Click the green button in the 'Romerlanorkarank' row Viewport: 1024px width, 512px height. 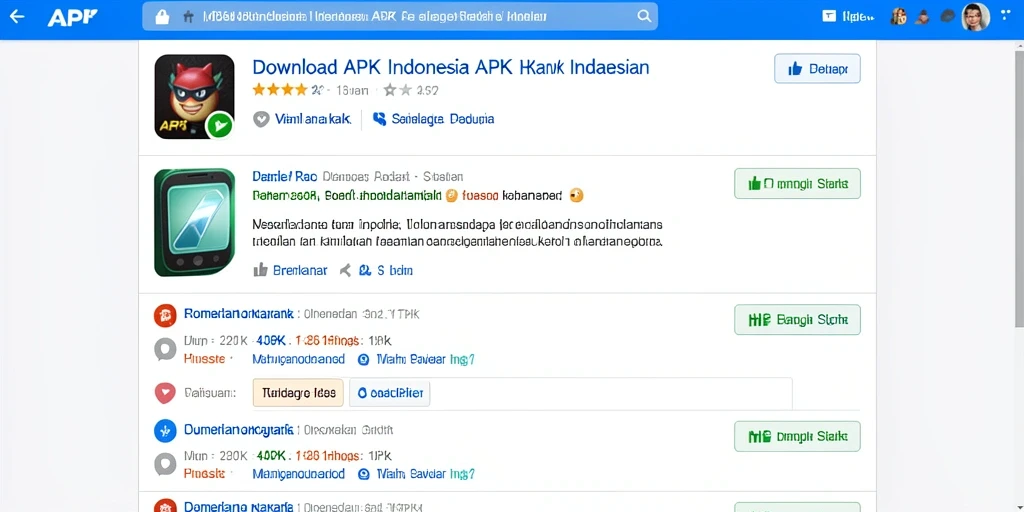click(797, 319)
